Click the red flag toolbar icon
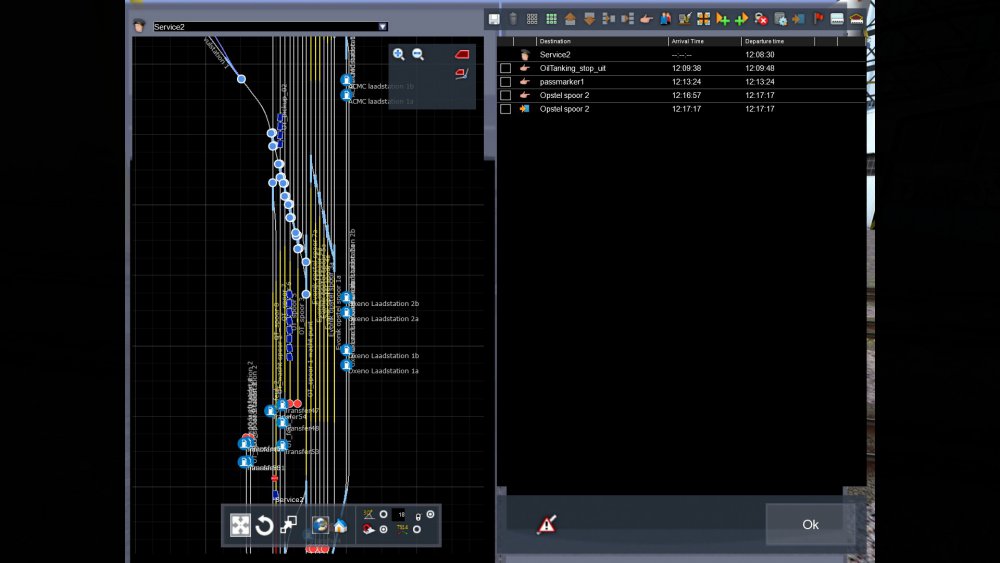The width and height of the screenshot is (1000, 563). [818, 18]
